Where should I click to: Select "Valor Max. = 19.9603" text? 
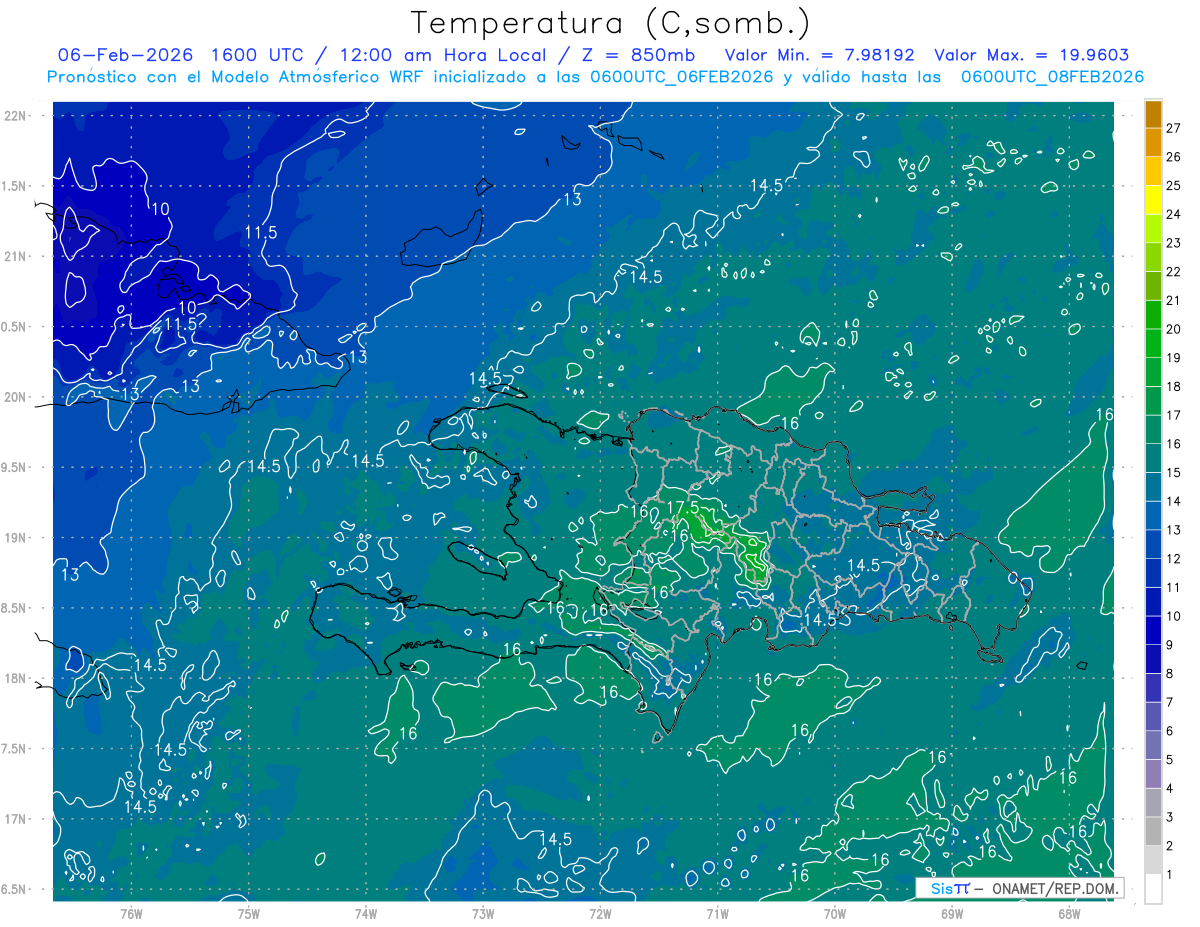coord(1031,55)
